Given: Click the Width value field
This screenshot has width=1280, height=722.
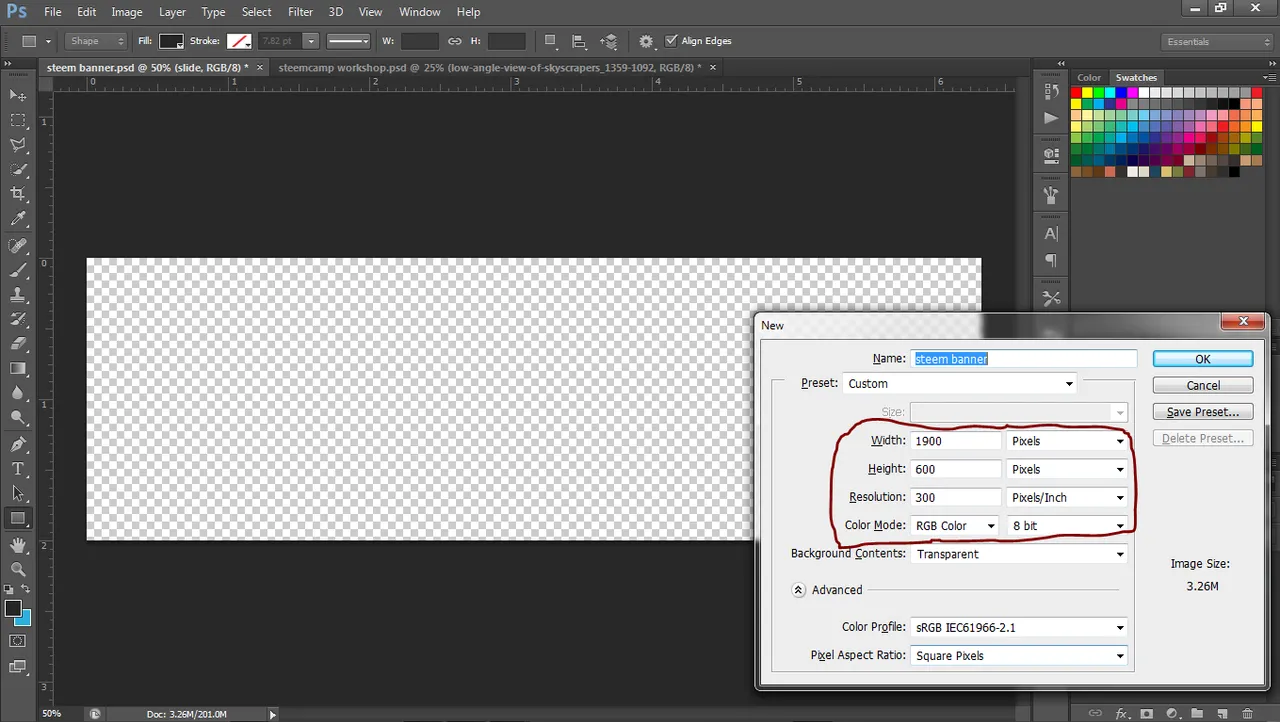Looking at the screenshot, I should click(956, 441).
